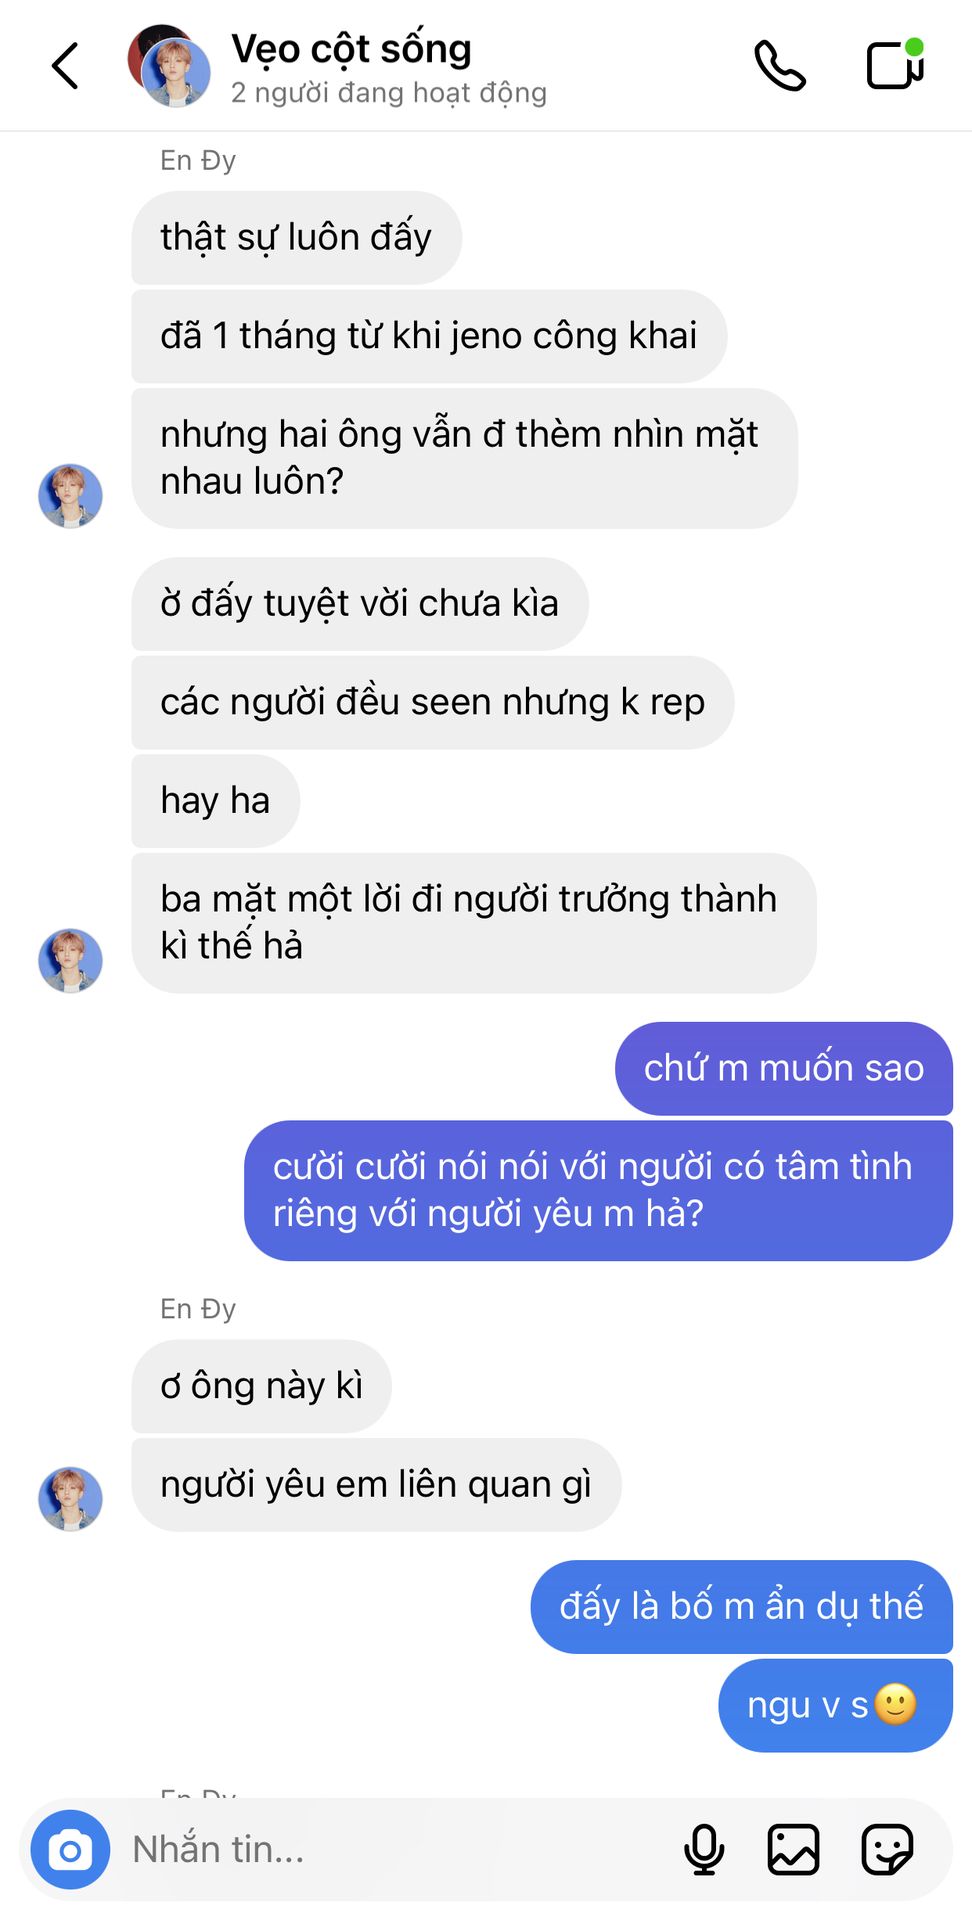Select the "thật sự luôn đấy" message
Screen dimensions: 972x1920
[x=297, y=238]
